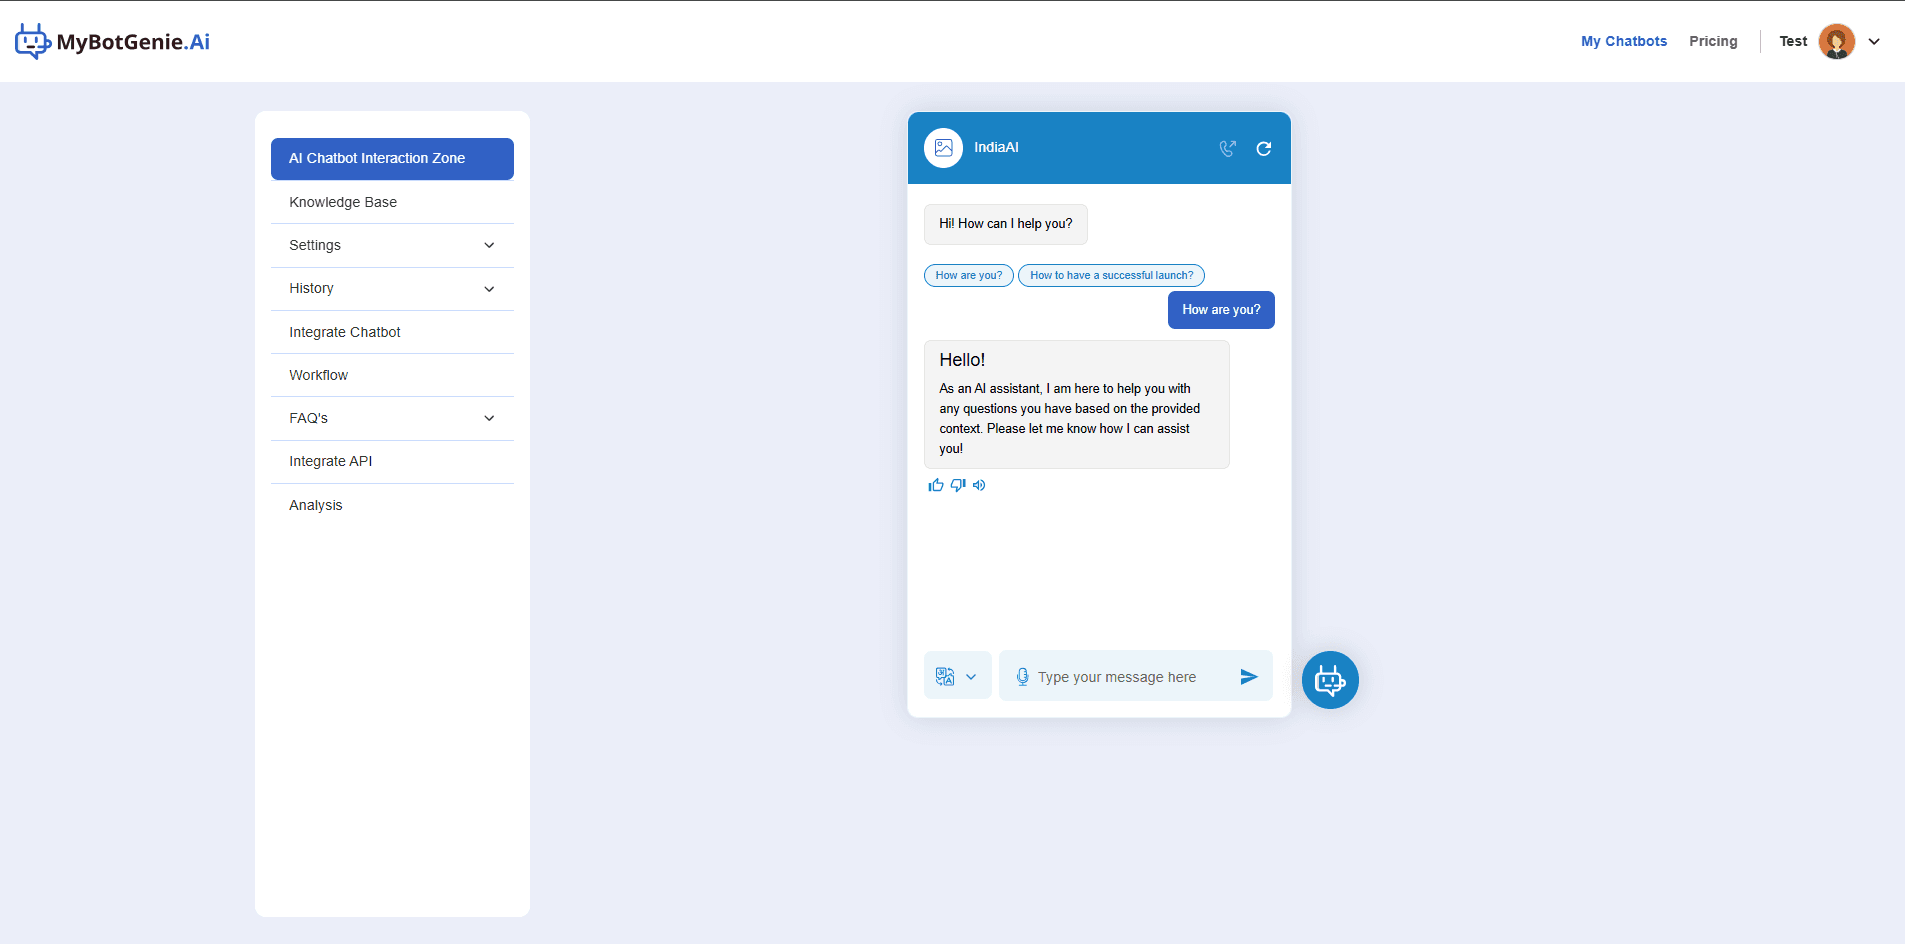This screenshot has height=944, width=1905.
Task: Click the translate language icon
Action: pos(945,677)
